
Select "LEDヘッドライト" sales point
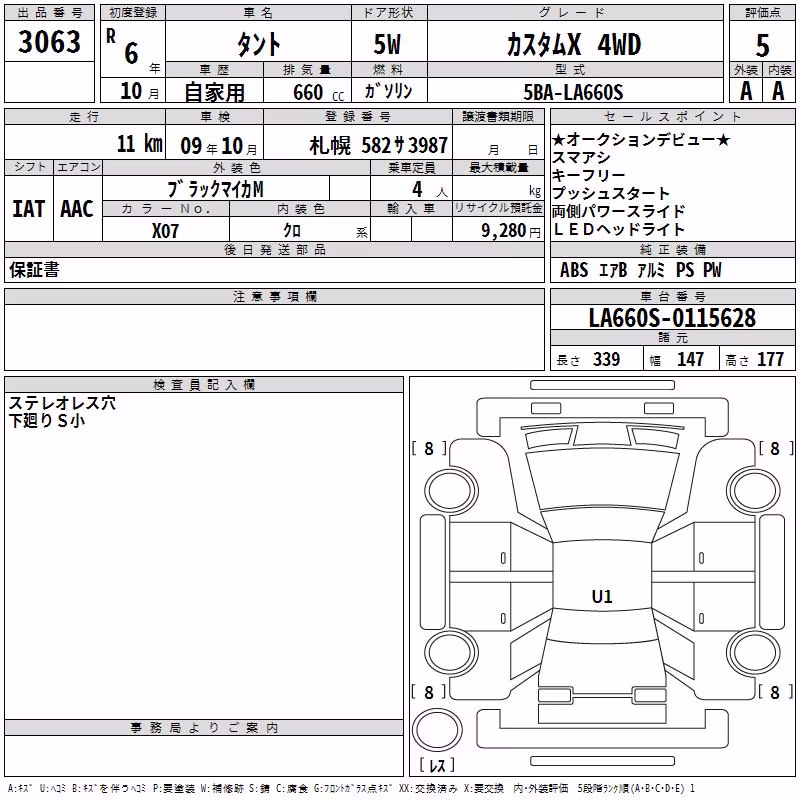pyautogui.click(x=618, y=229)
